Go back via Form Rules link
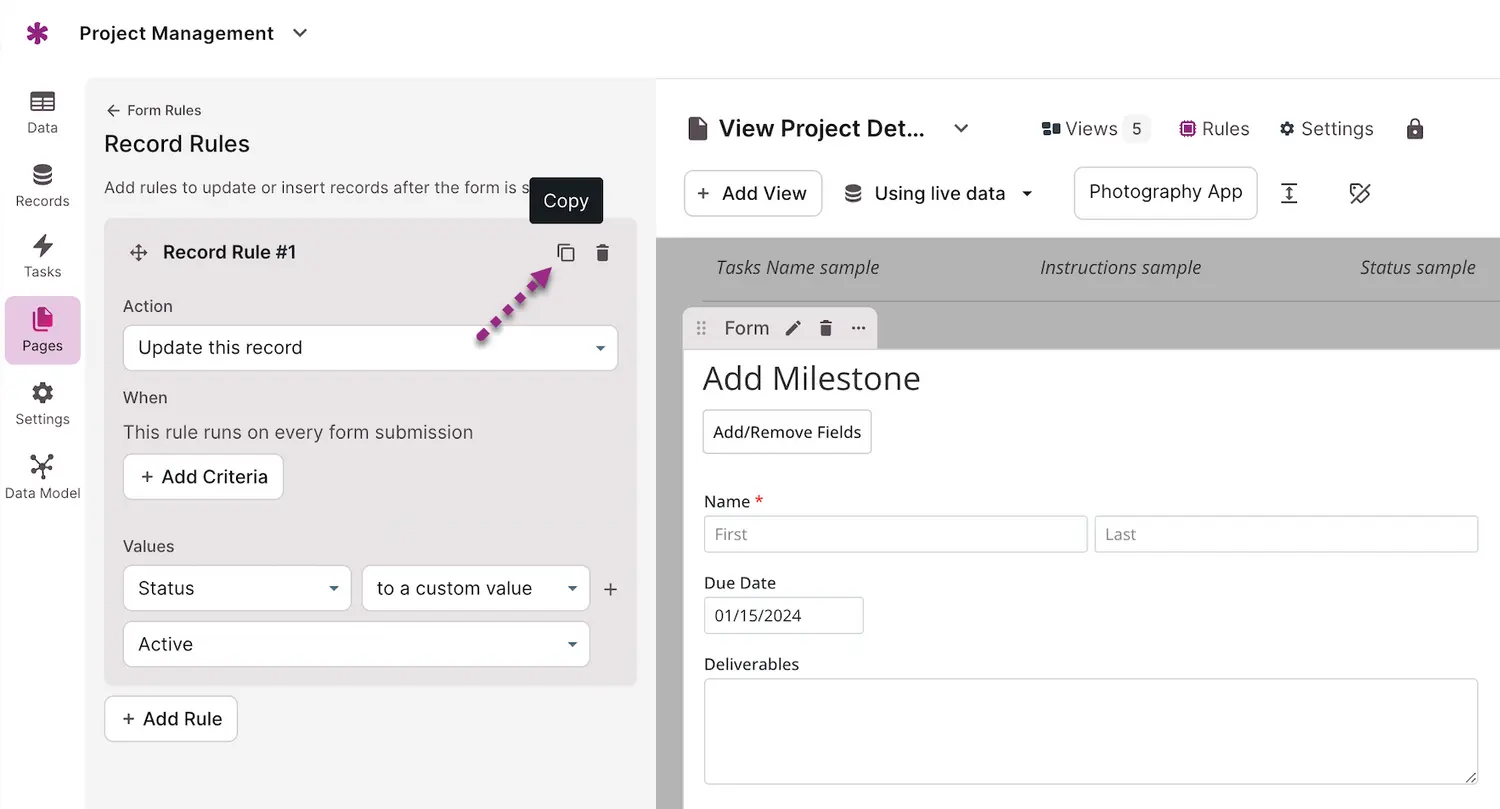Viewport: 1500px width, 809px height. click(x=153, y=110)
